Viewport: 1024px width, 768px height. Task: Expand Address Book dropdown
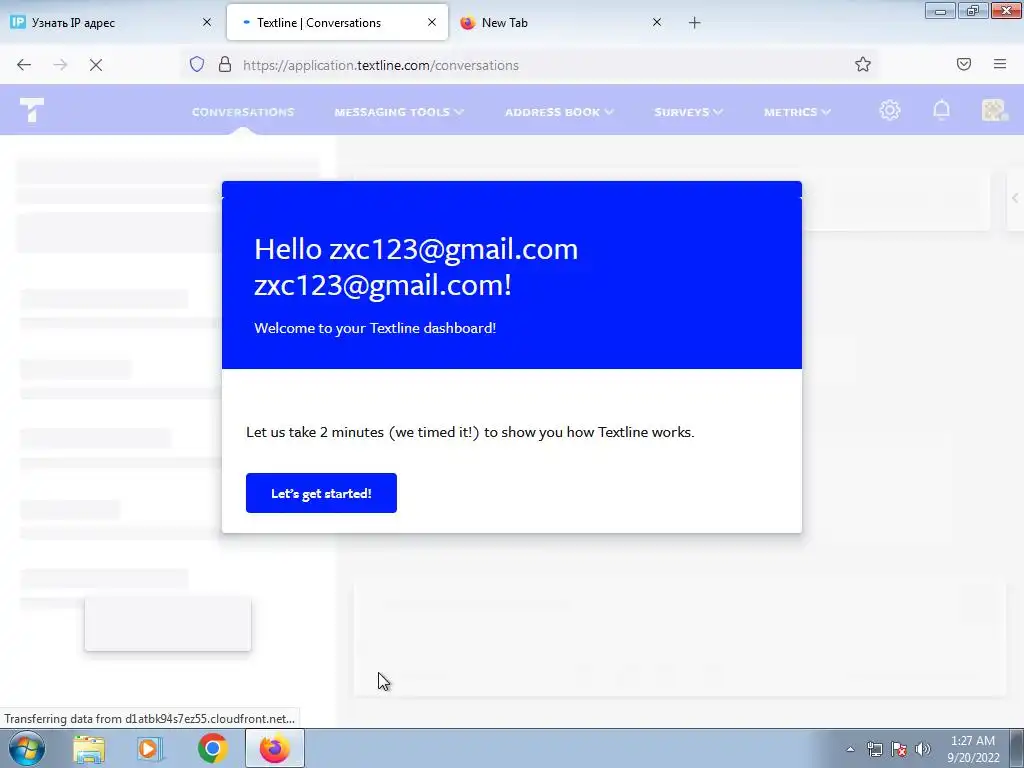tap(559, 112)
